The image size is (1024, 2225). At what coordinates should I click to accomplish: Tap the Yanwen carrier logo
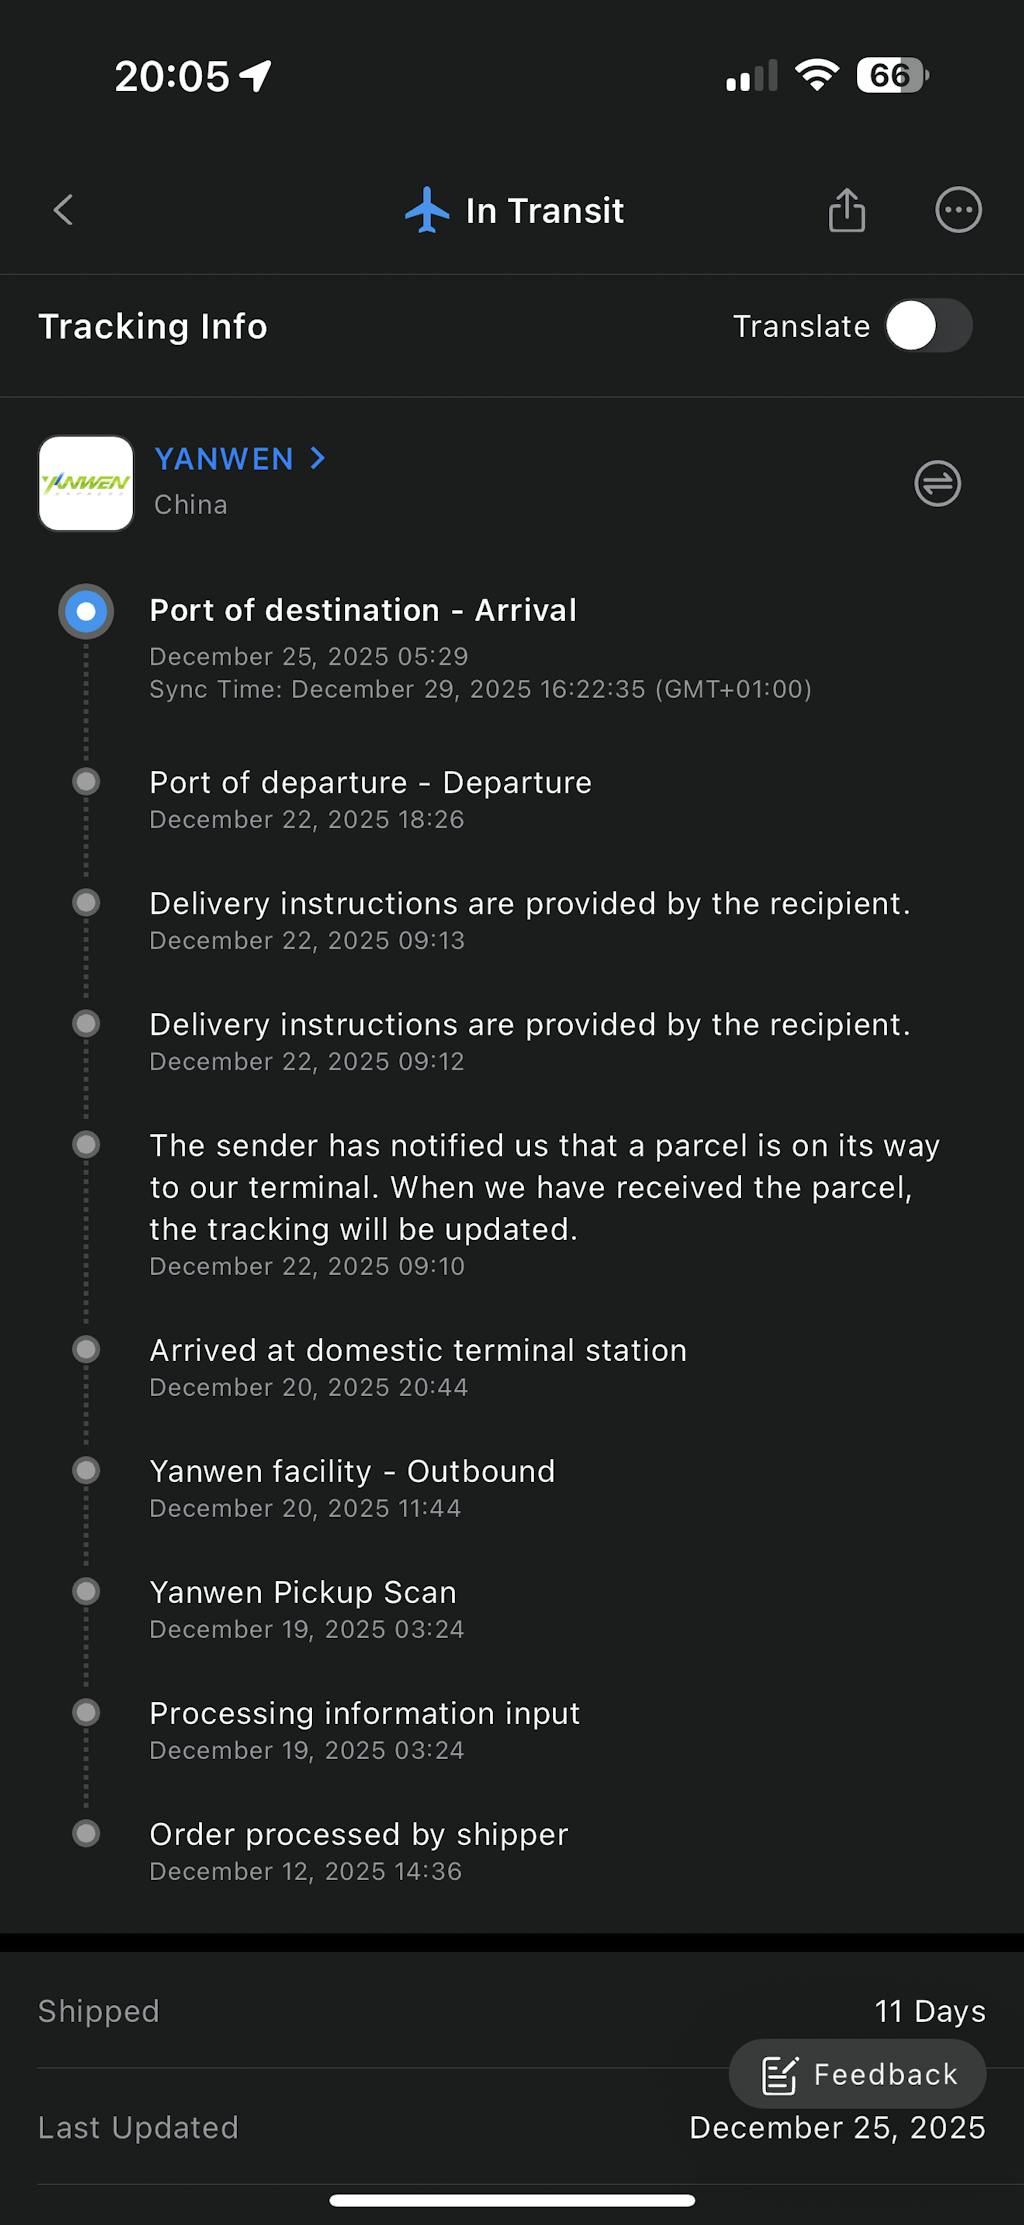86,483
